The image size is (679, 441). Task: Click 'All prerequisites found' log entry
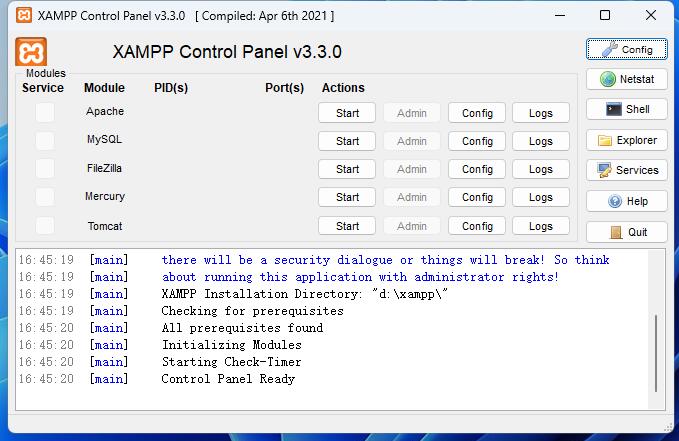pyautogui.click(x=242, y=328)
